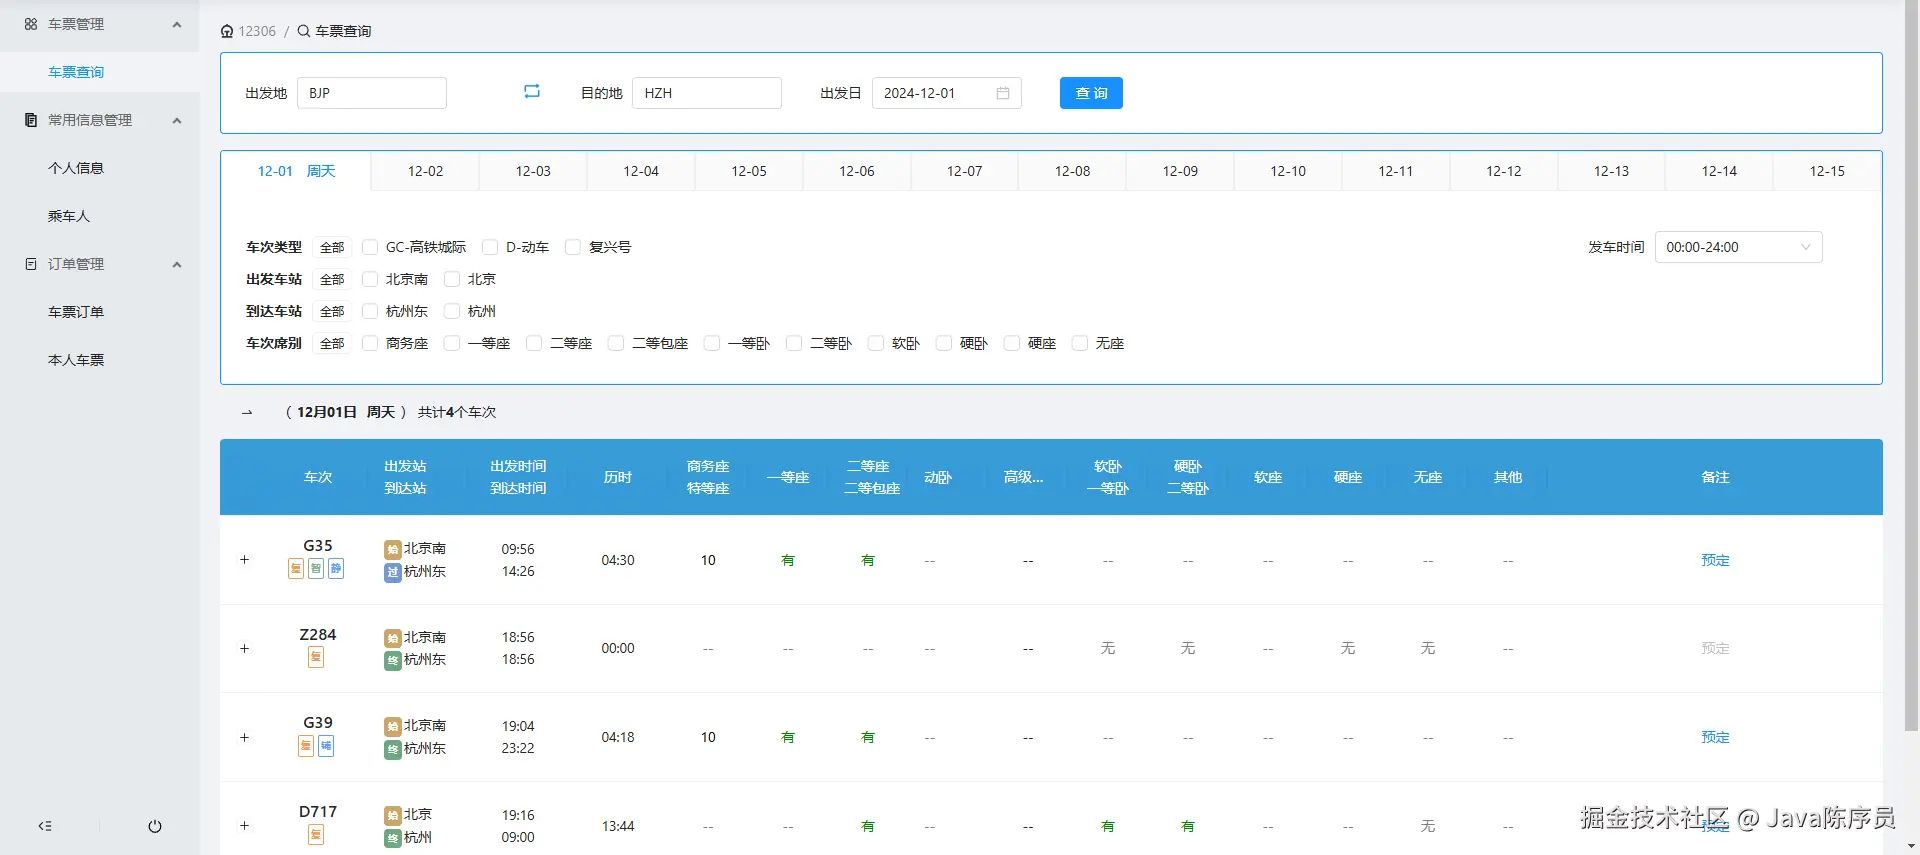Click the swap departure and destination icon
Viewport: 1920px width, 855px height.
tap(532, 92)
